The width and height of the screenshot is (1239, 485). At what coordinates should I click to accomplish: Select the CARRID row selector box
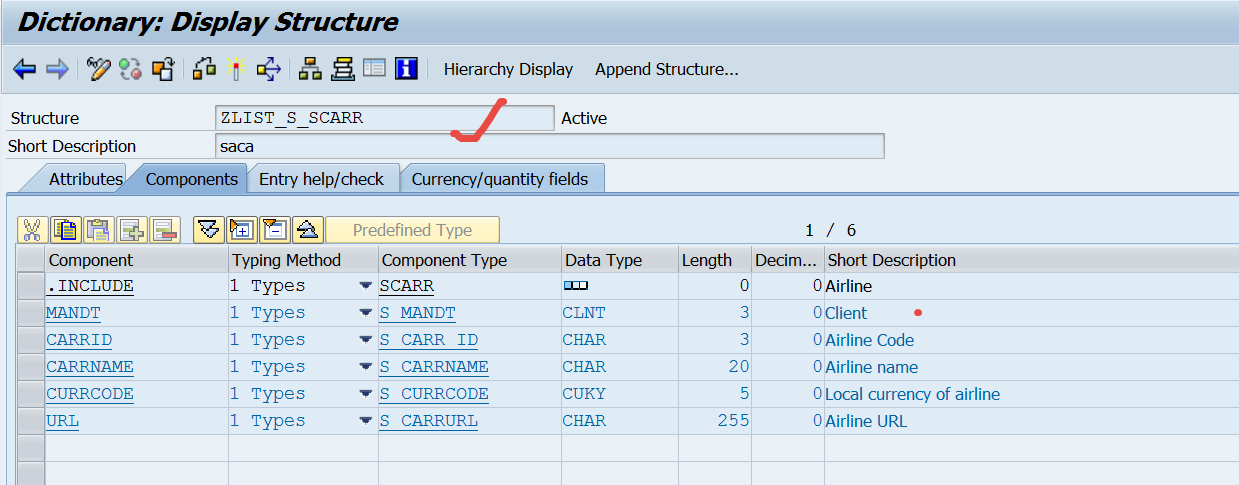click(x=31, y=340)
